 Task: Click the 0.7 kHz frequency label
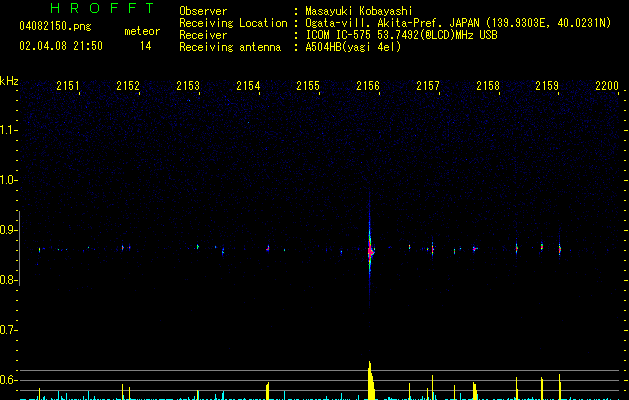8,330
